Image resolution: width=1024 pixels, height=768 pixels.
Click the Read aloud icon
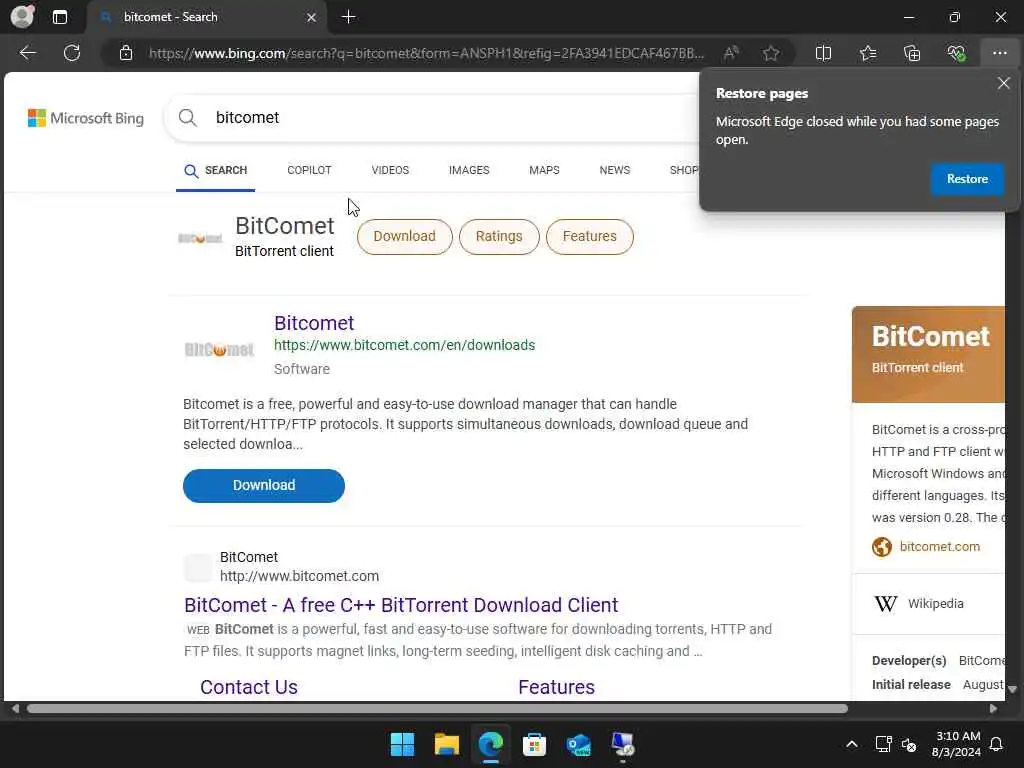point(731,53)
